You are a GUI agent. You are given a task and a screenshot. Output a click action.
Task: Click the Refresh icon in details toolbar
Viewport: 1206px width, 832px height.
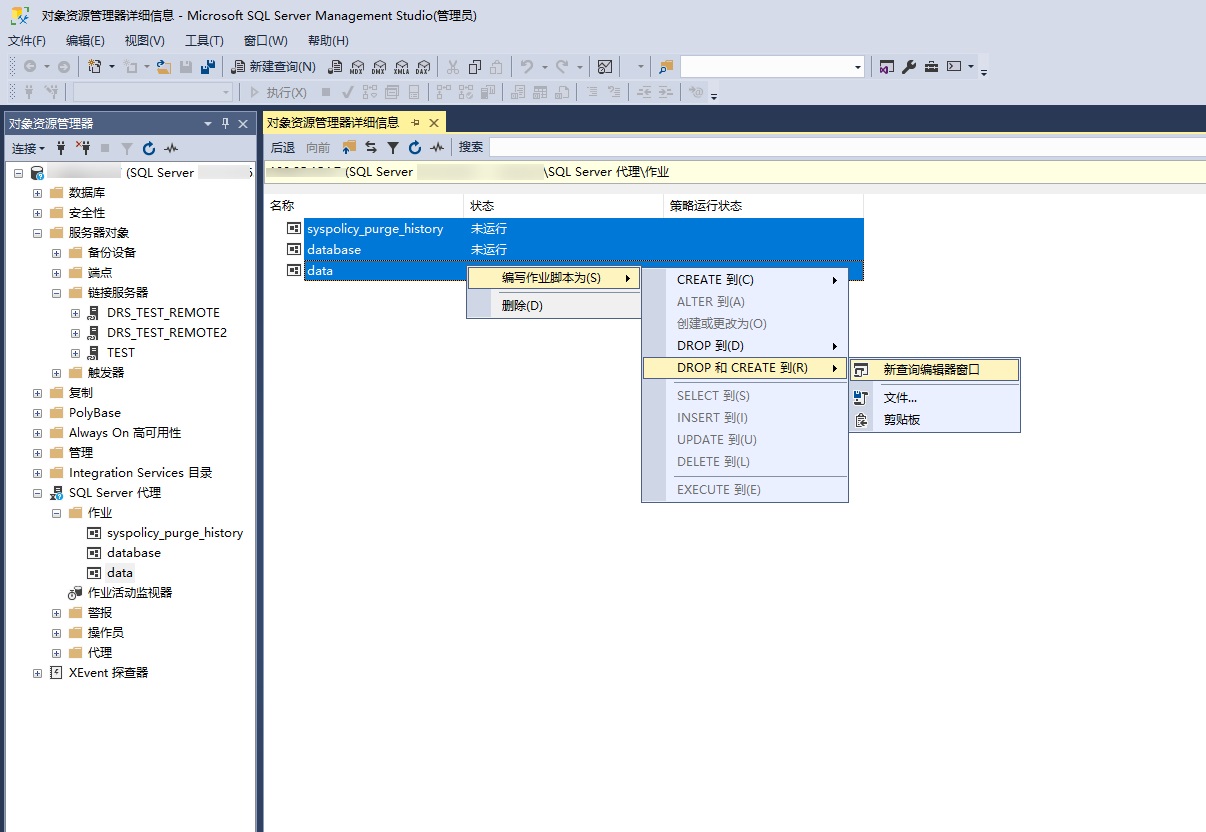[x=415, y=147]
